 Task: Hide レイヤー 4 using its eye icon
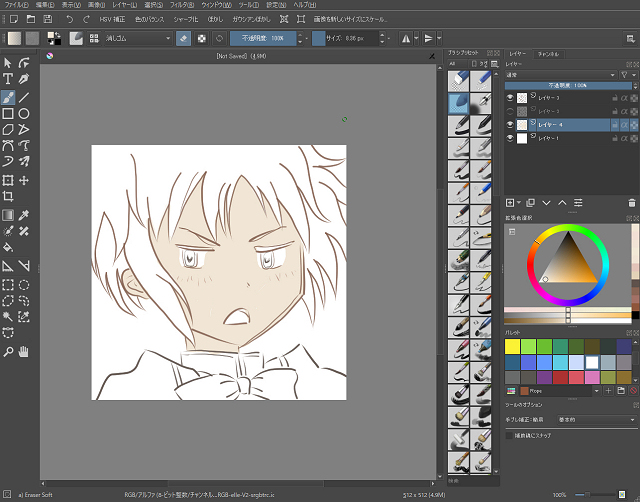[509, 124]
